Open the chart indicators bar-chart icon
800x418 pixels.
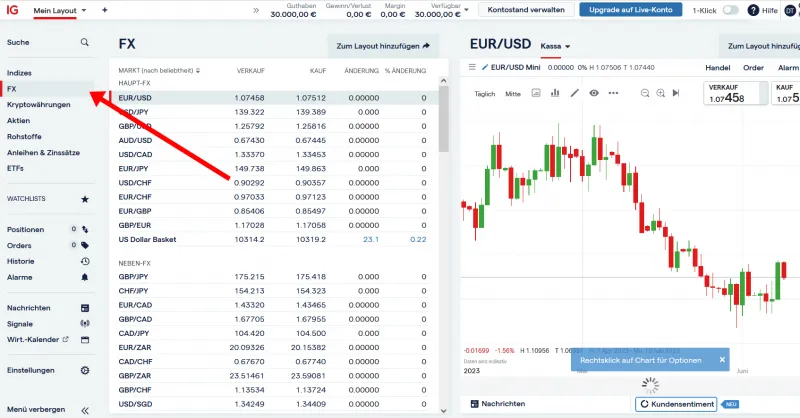point(555,93)
